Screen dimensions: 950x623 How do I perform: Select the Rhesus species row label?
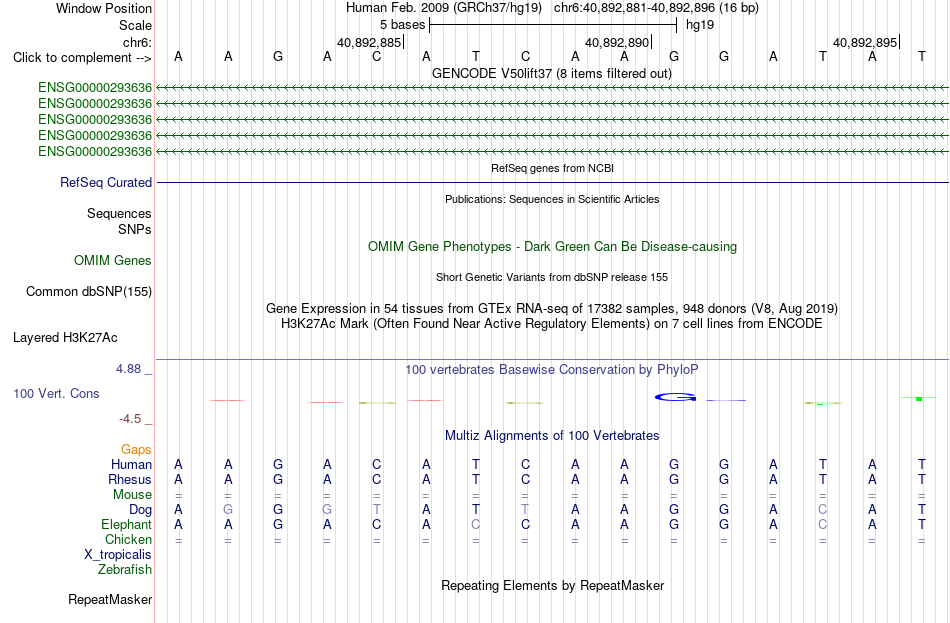point(130,479)
